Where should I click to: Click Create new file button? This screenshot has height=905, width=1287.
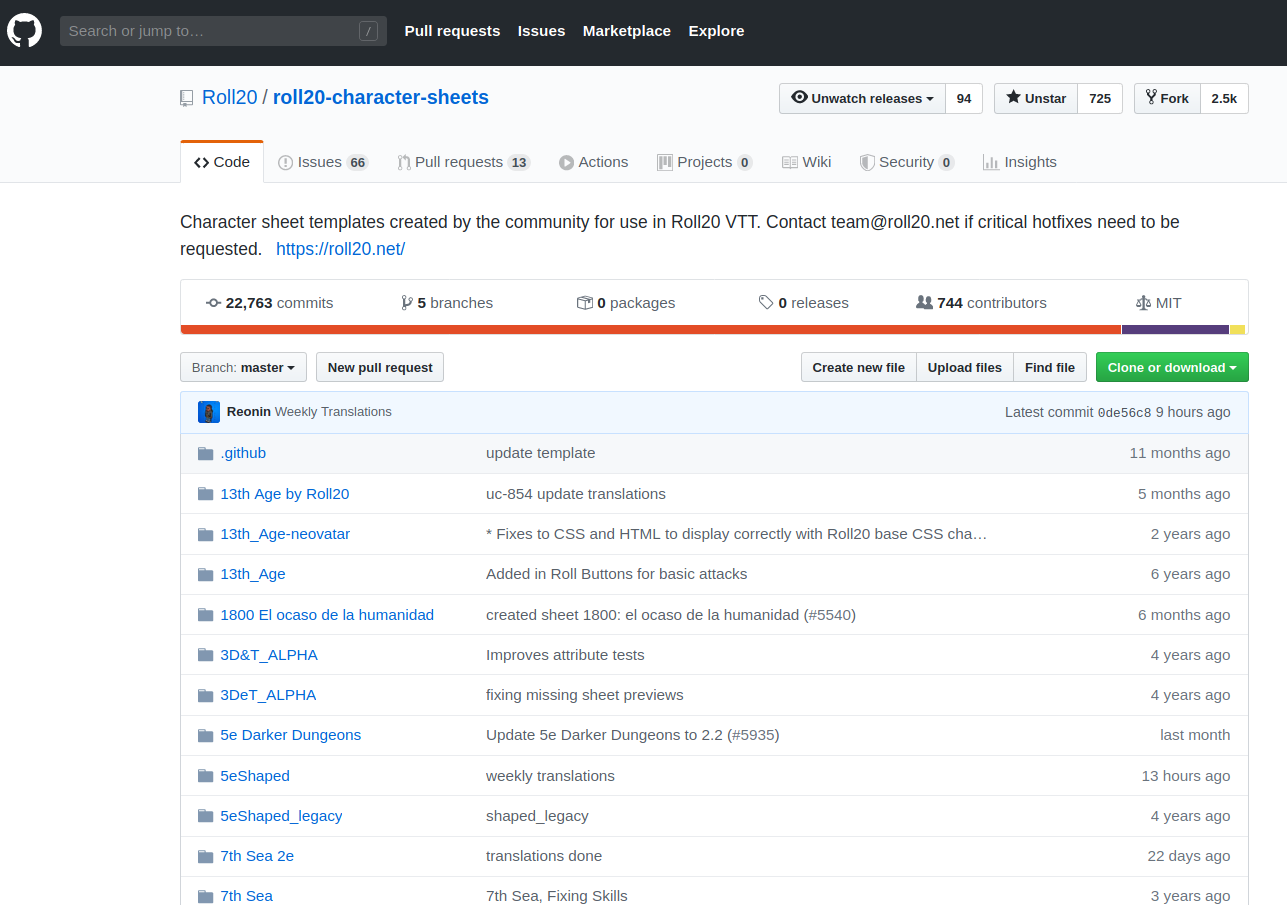(x=858, y=367)
